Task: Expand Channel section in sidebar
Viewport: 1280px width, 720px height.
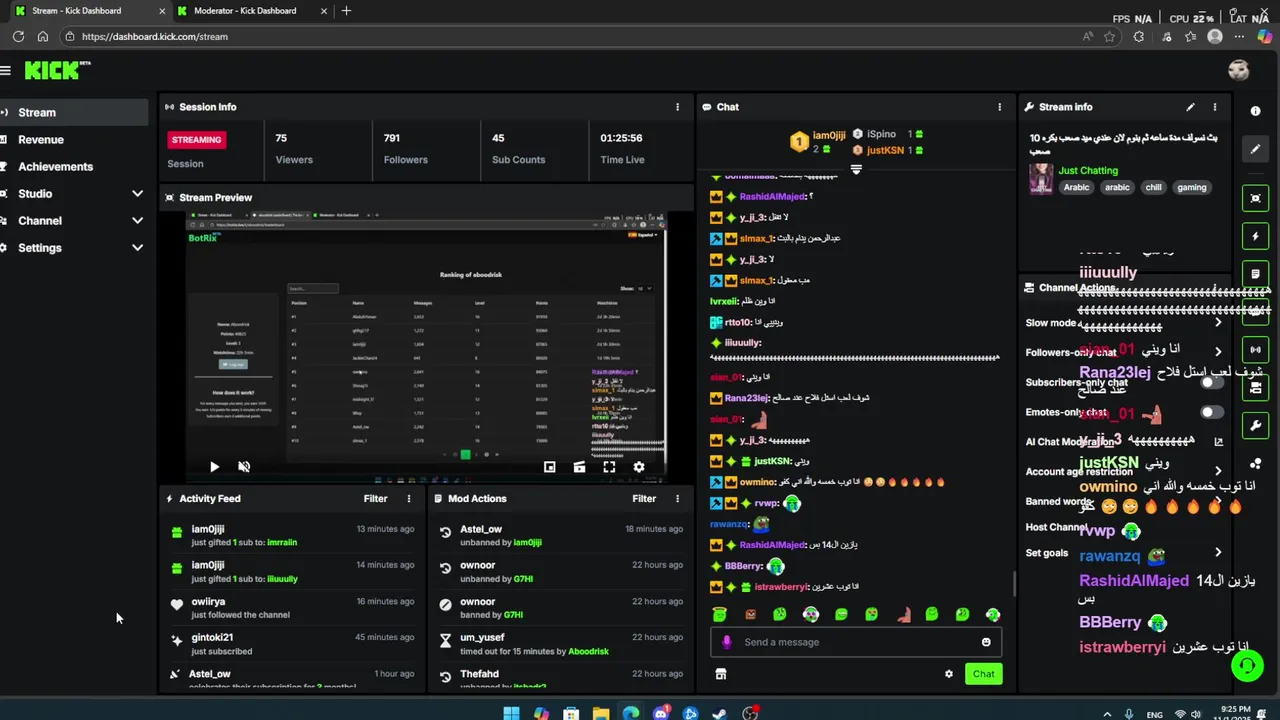Action: 137,221
